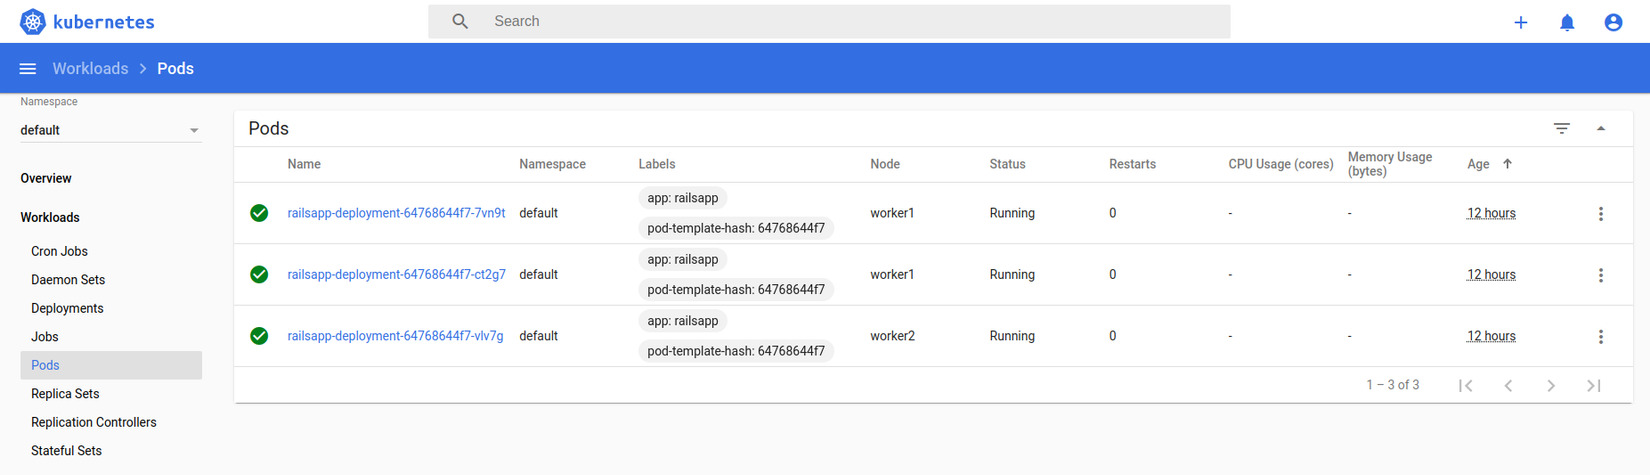This screenshot has width=1650, height=475.
Task: Open the Namespace dropdown
Action: click(x=110, y=130)
